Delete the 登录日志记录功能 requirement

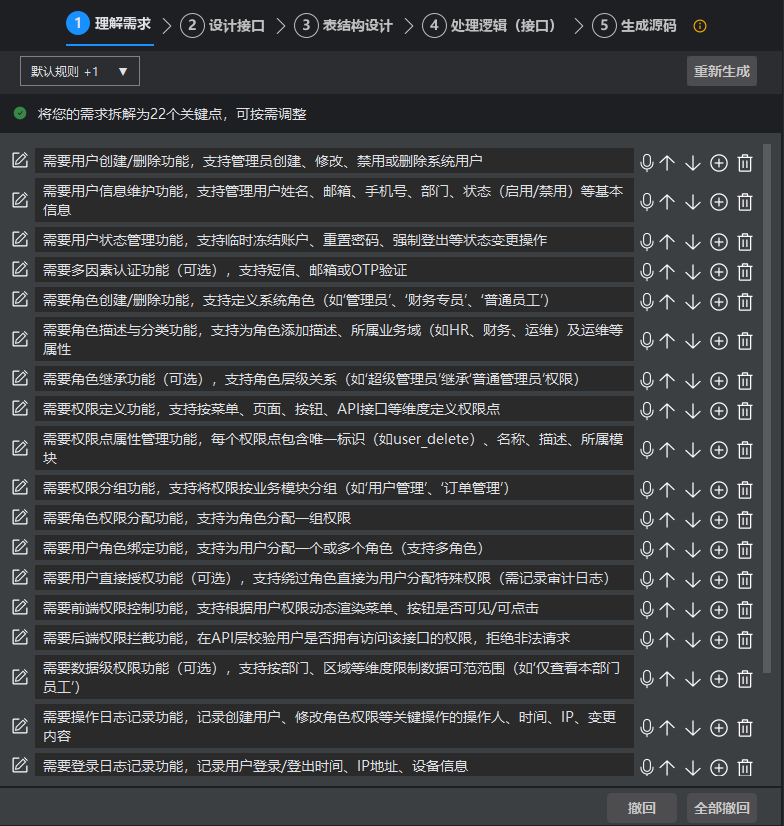click(x=745, y=768)
